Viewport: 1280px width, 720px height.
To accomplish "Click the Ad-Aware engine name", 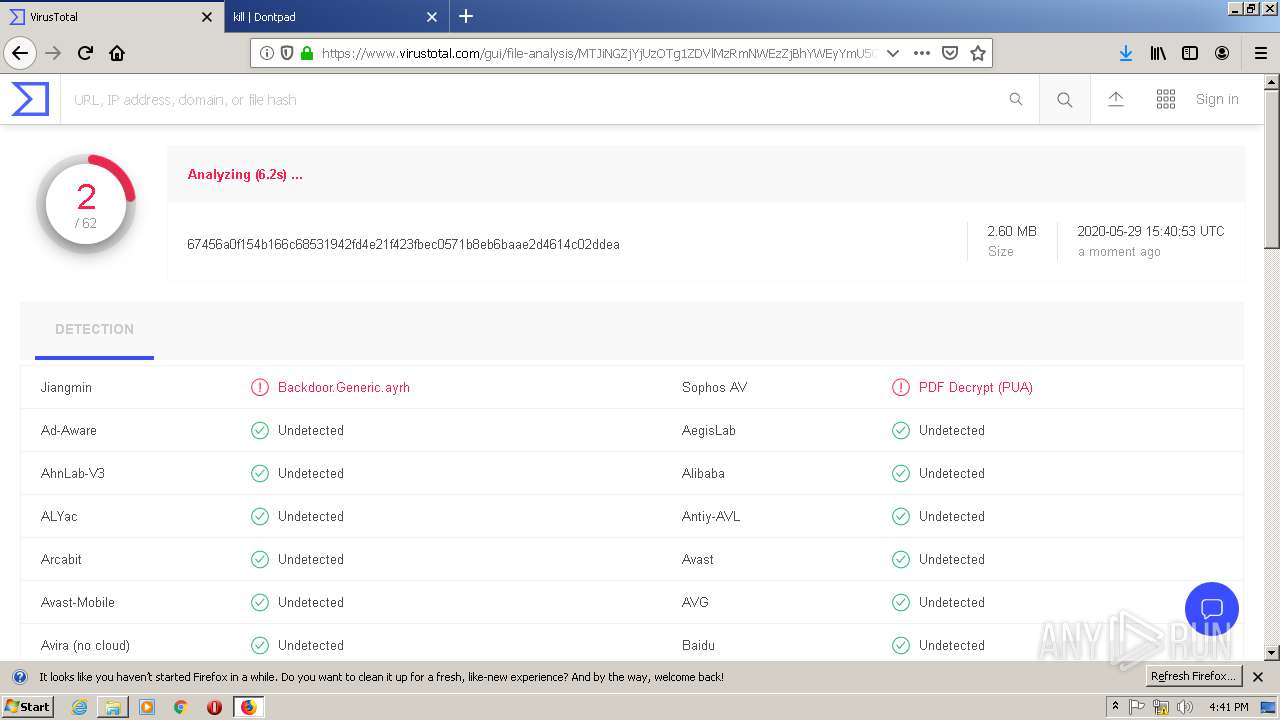I will [x=69, y=430].
